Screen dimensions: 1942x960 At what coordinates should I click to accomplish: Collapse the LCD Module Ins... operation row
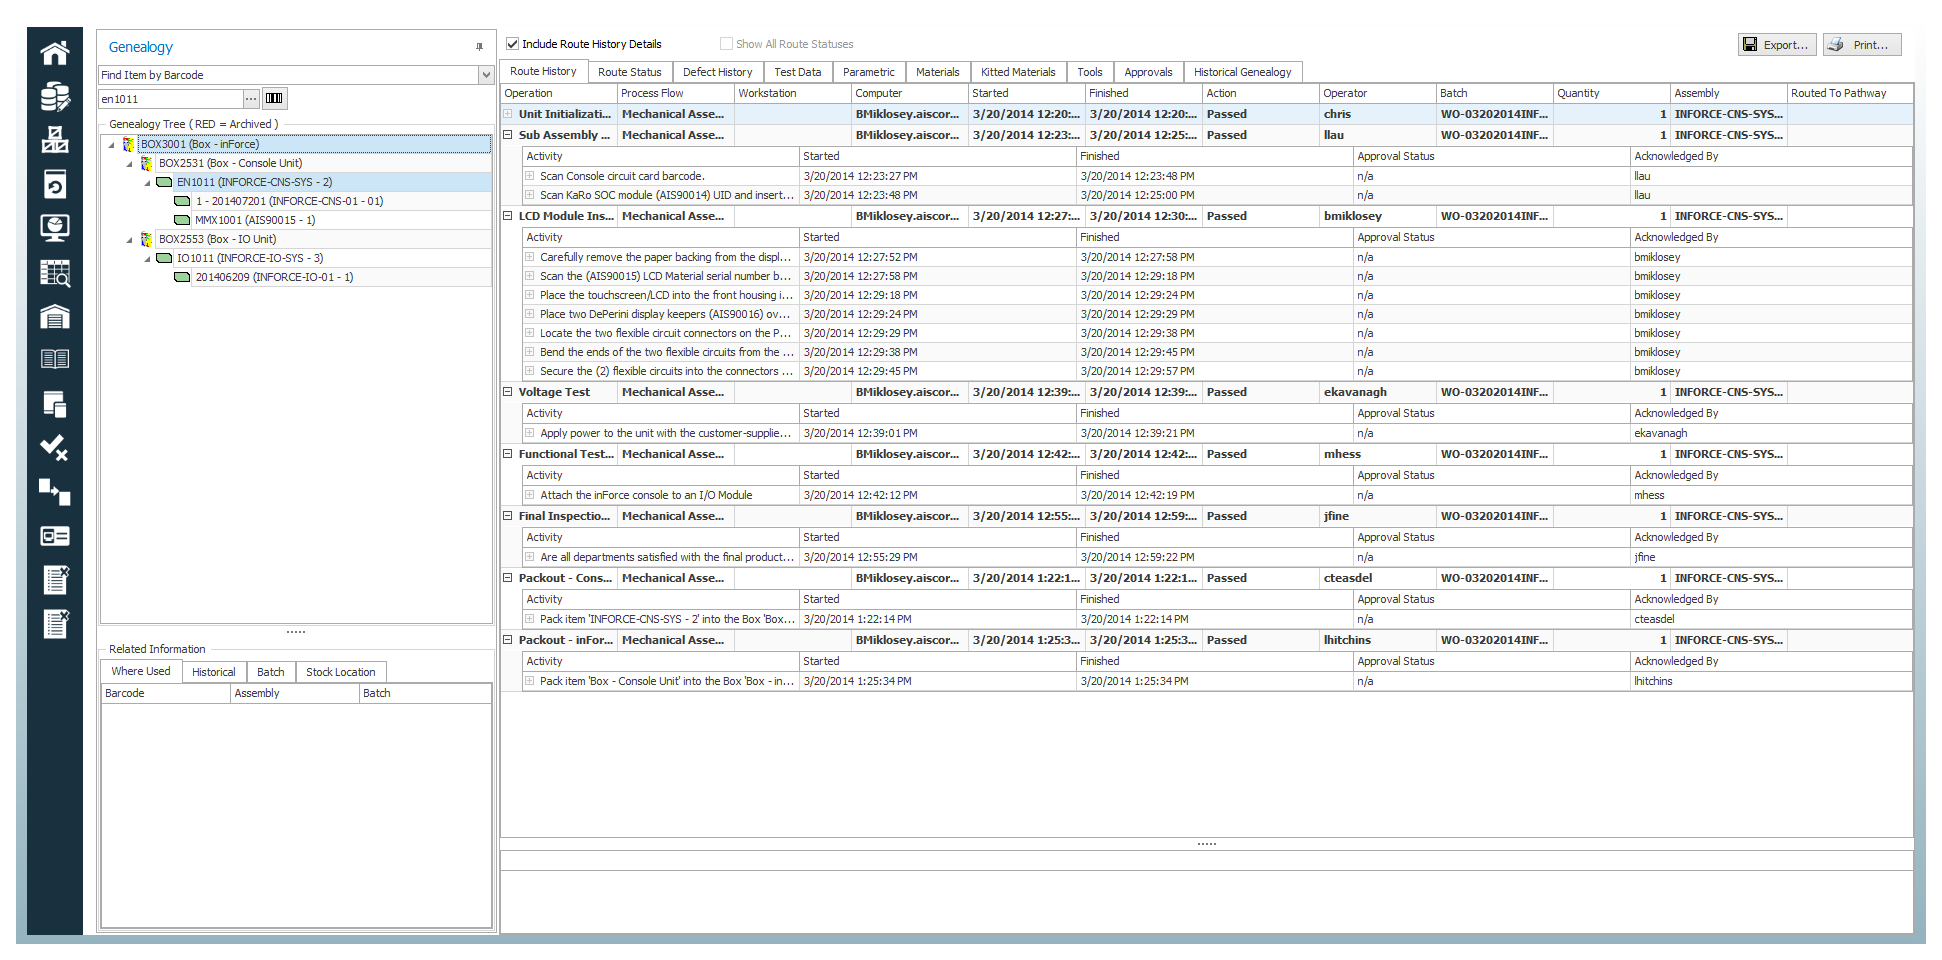click(508, 216)
